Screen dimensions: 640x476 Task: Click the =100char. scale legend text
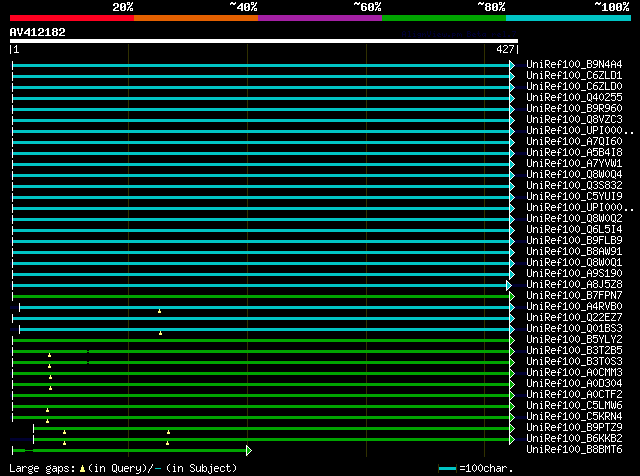pyautogui.click(x=486, y=469)
